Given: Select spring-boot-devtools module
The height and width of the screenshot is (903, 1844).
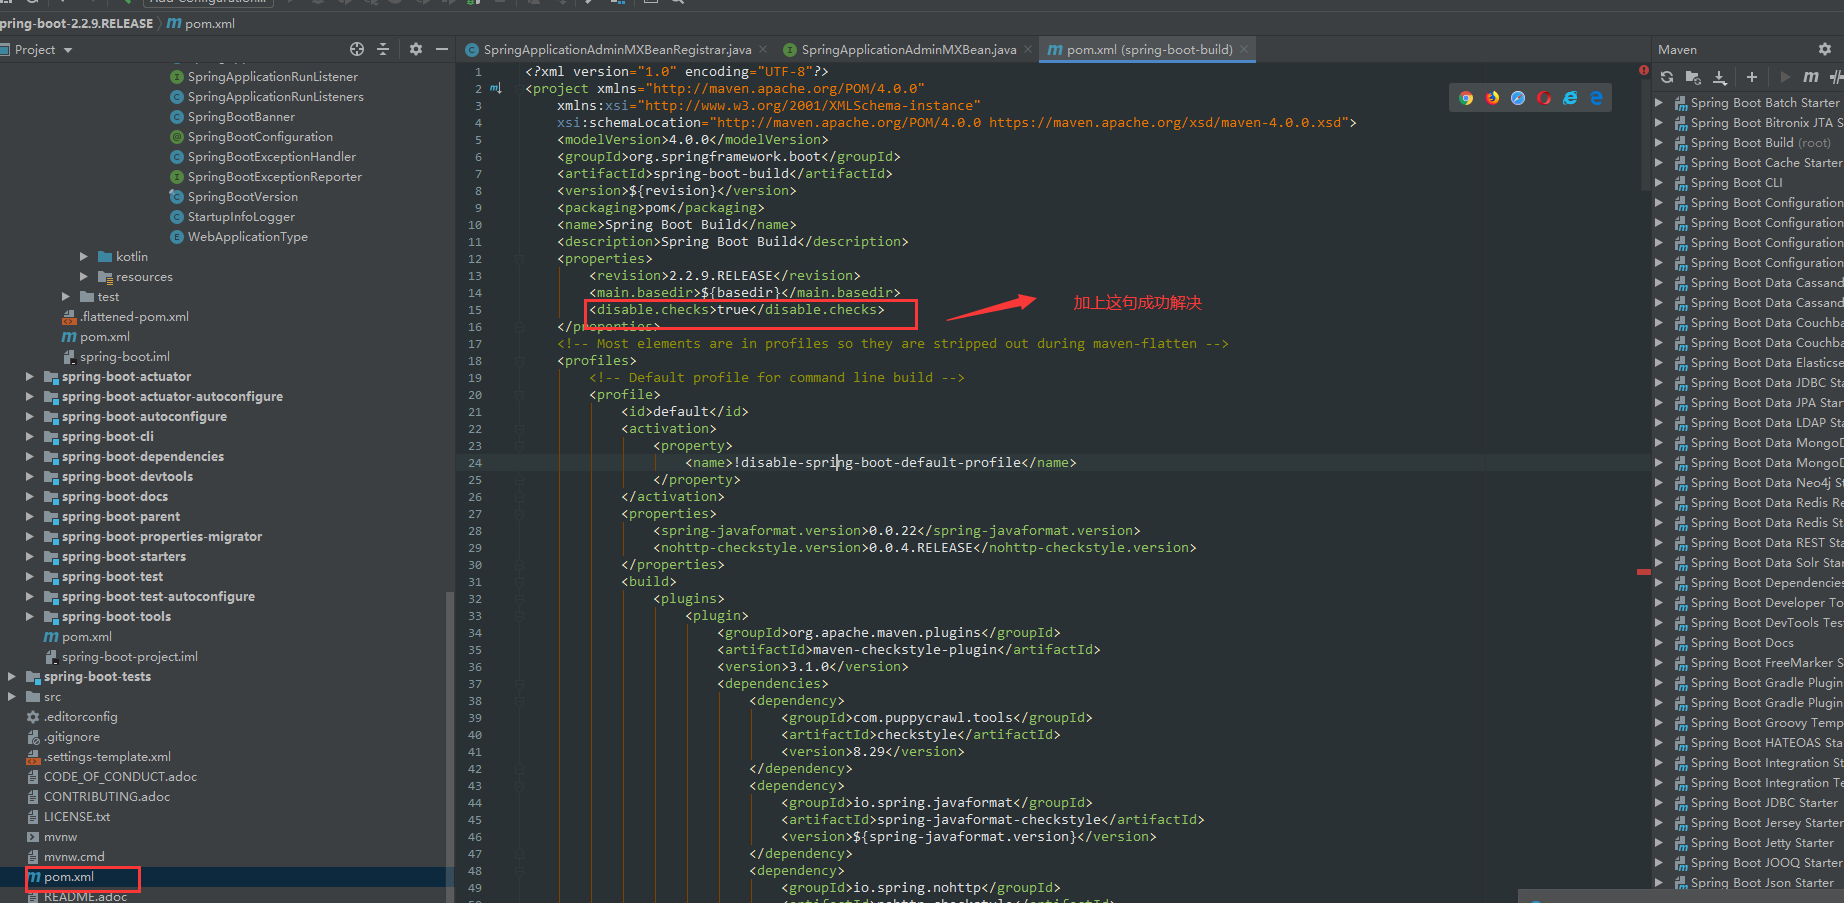Looking at the screenshot, I should pos(127,477).
